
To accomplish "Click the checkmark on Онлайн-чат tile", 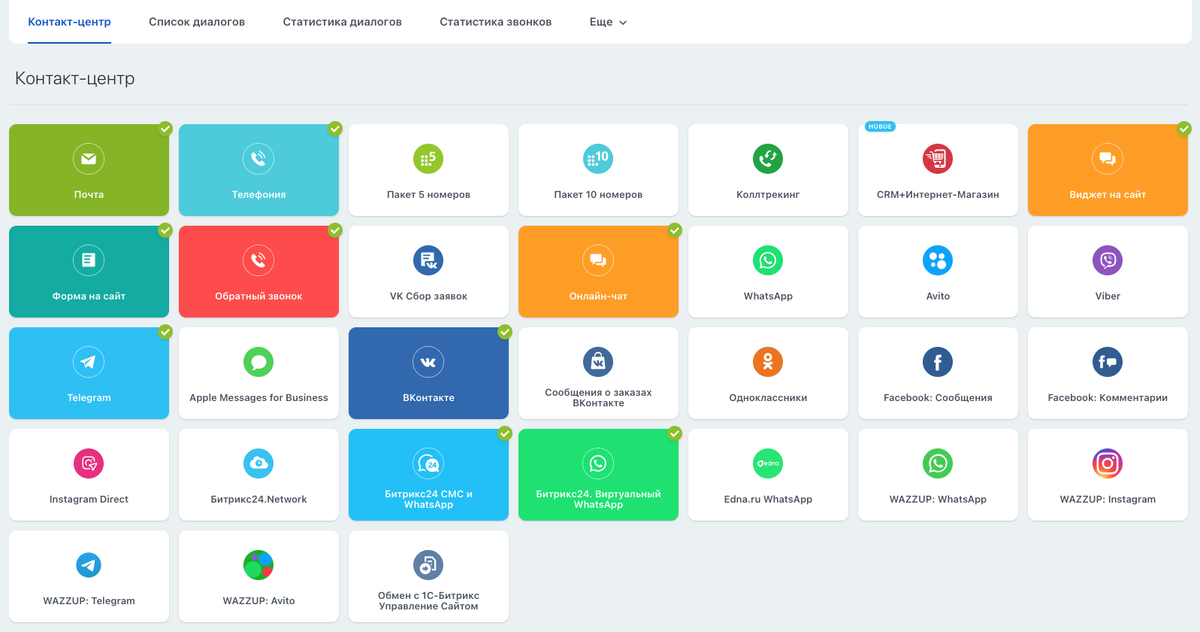I will (x=675, y=230).
